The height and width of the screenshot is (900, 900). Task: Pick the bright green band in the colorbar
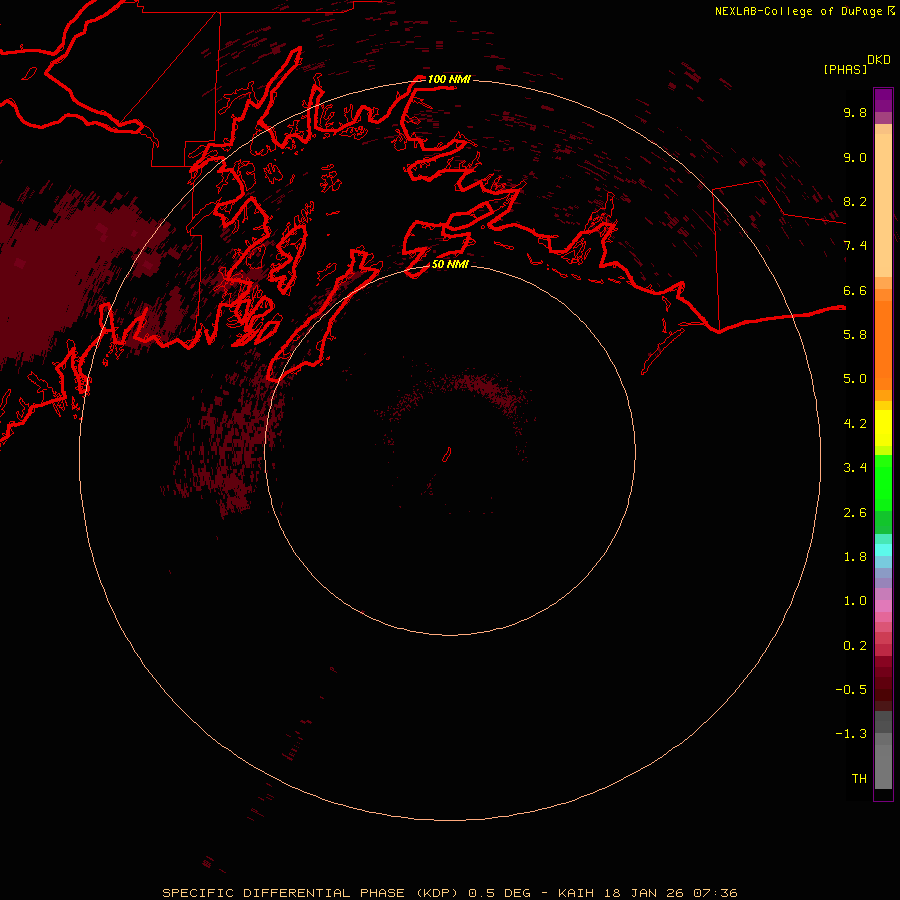click(x=883, y=483)
